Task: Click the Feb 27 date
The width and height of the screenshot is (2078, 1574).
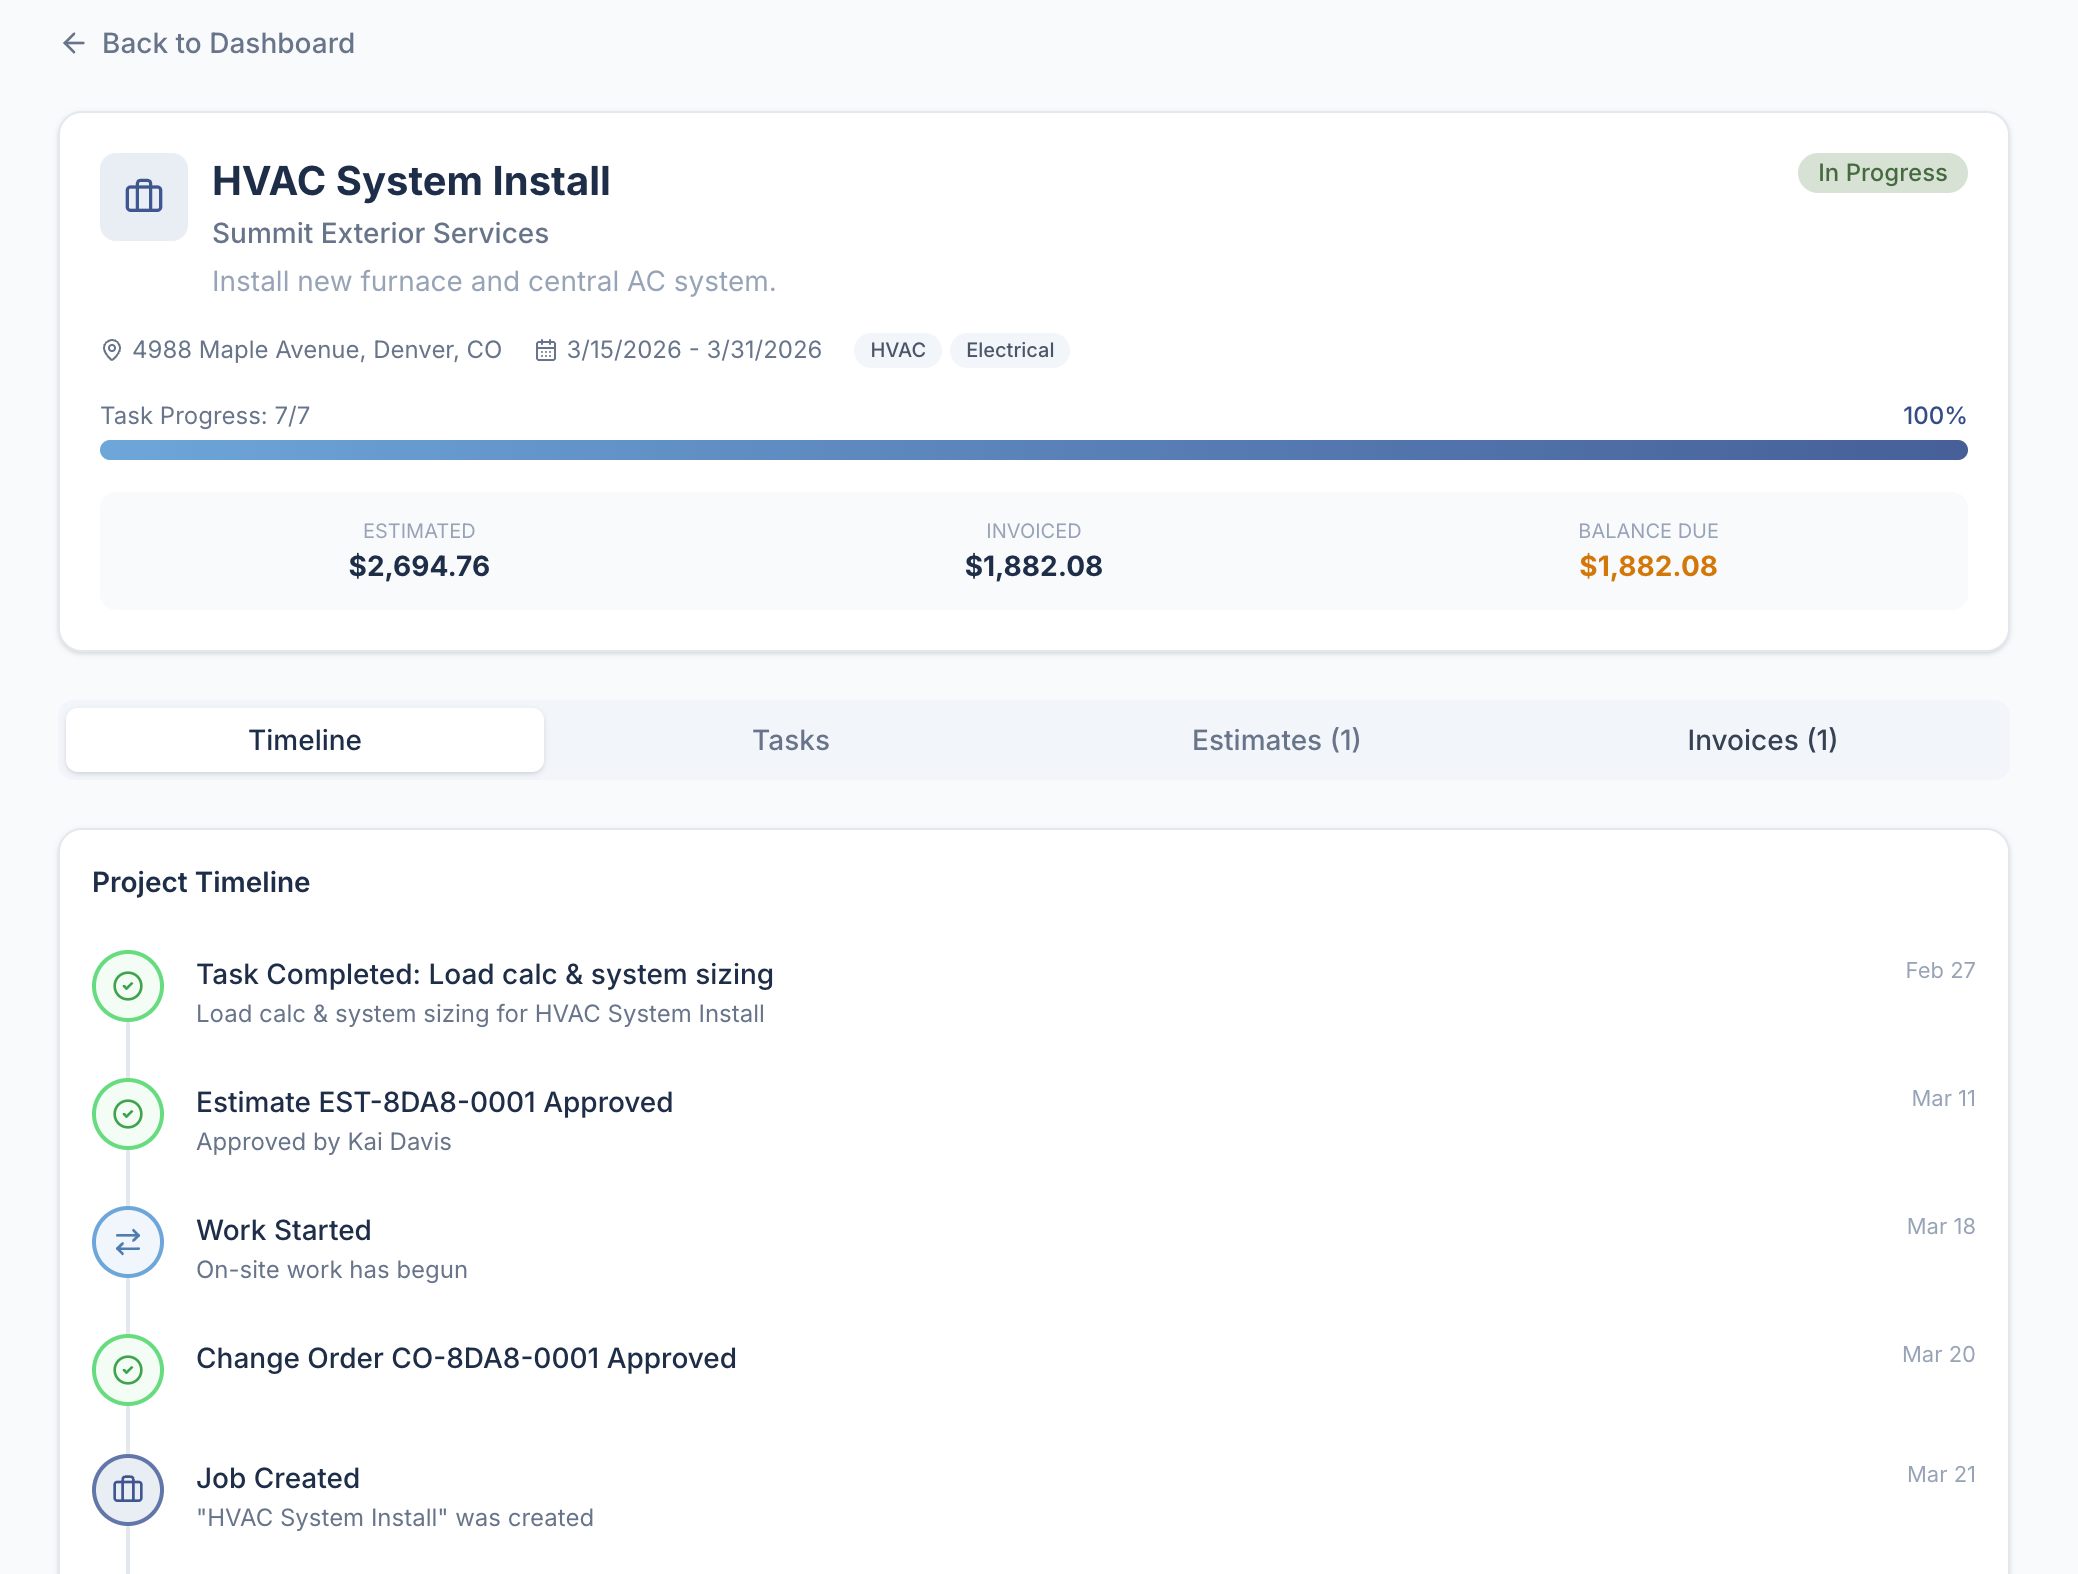Action: (1940, 970)
